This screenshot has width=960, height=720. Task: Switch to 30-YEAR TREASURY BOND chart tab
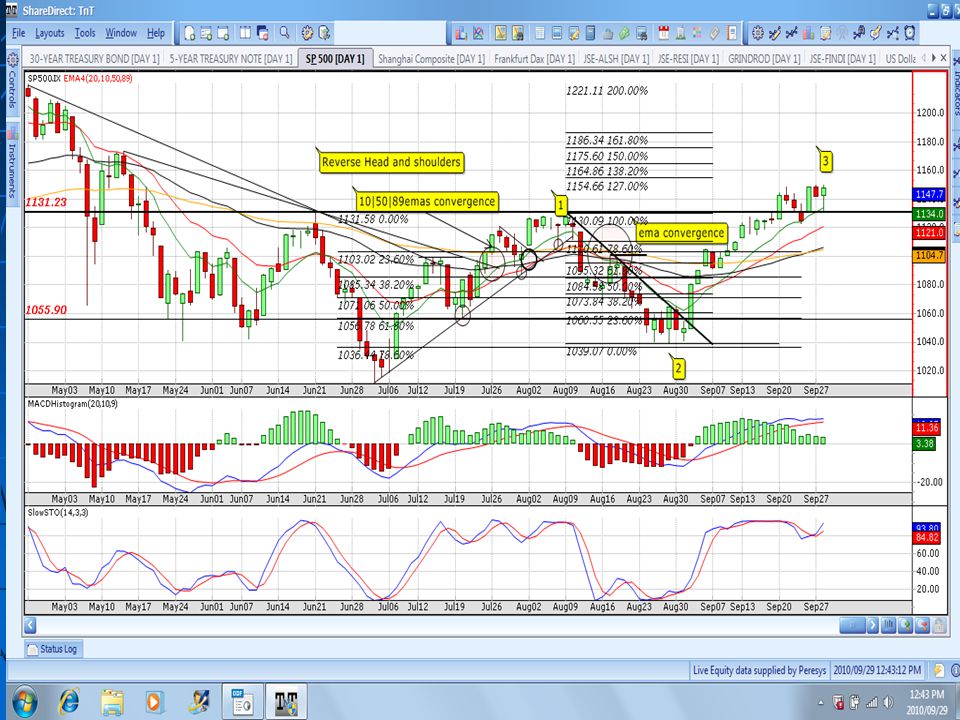tap(94, 59)
